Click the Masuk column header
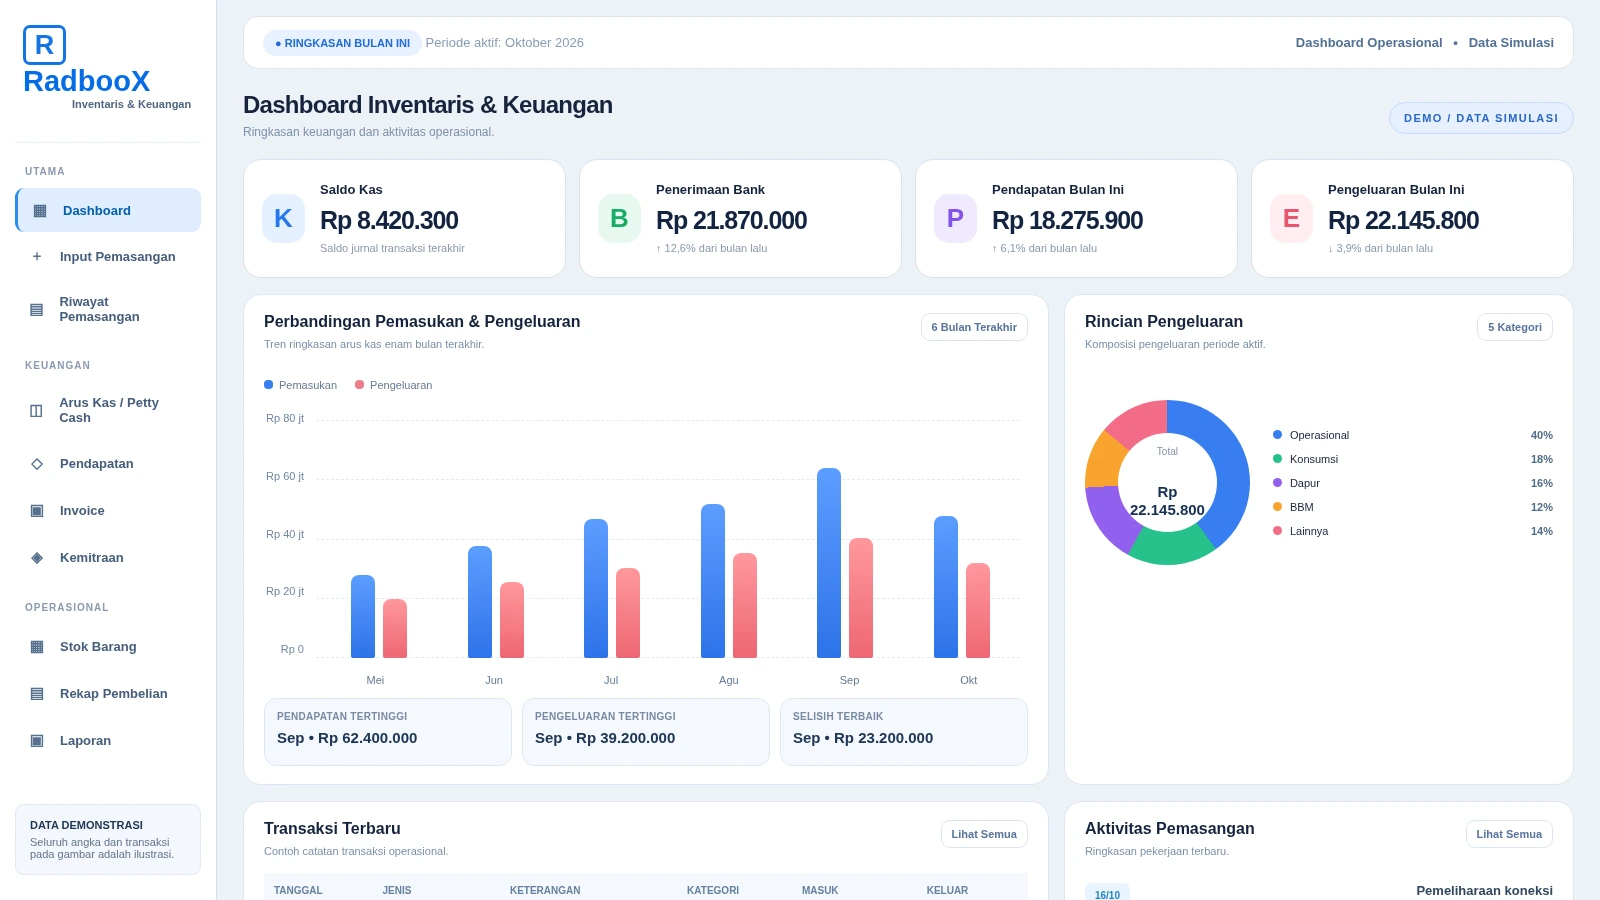The width and height of the screenshot is (1600, 900). click(820, 890)
